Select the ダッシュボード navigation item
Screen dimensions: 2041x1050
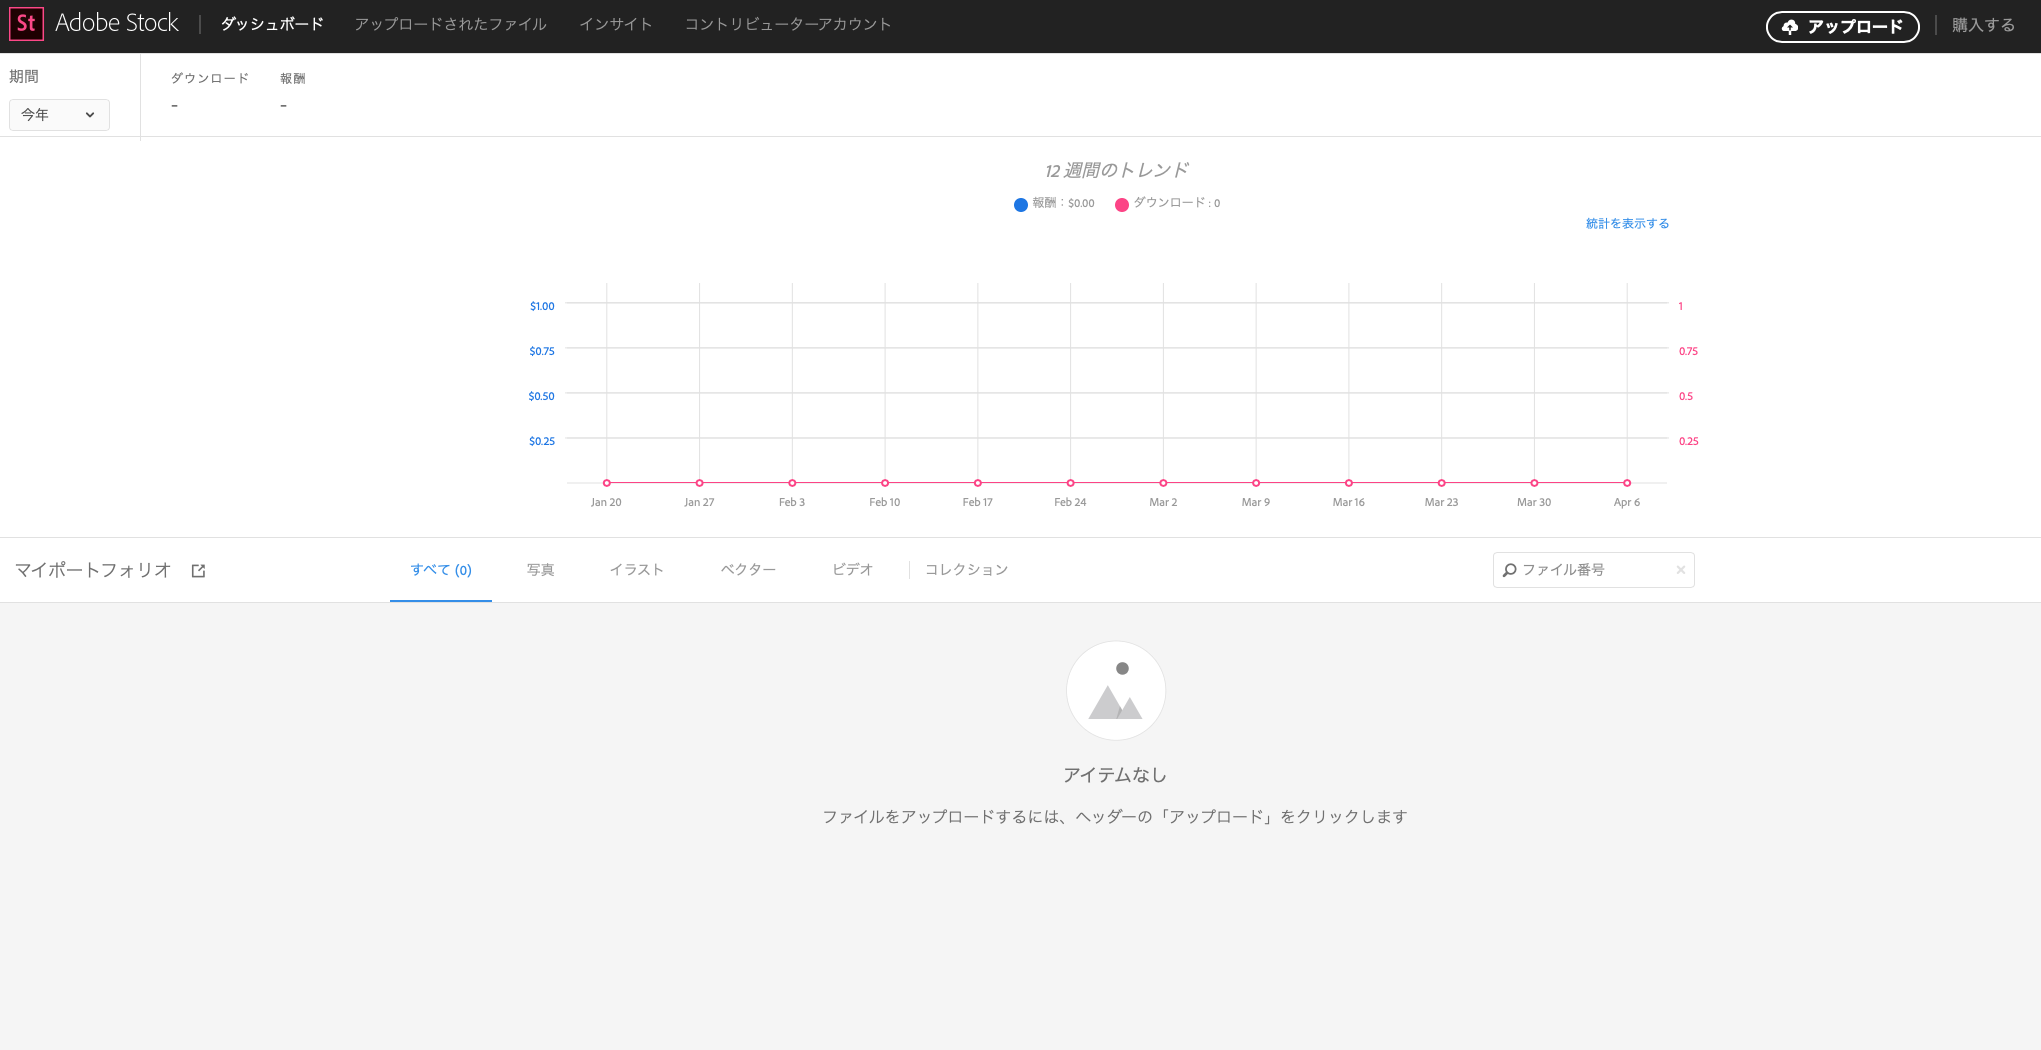tap(272, 24)
